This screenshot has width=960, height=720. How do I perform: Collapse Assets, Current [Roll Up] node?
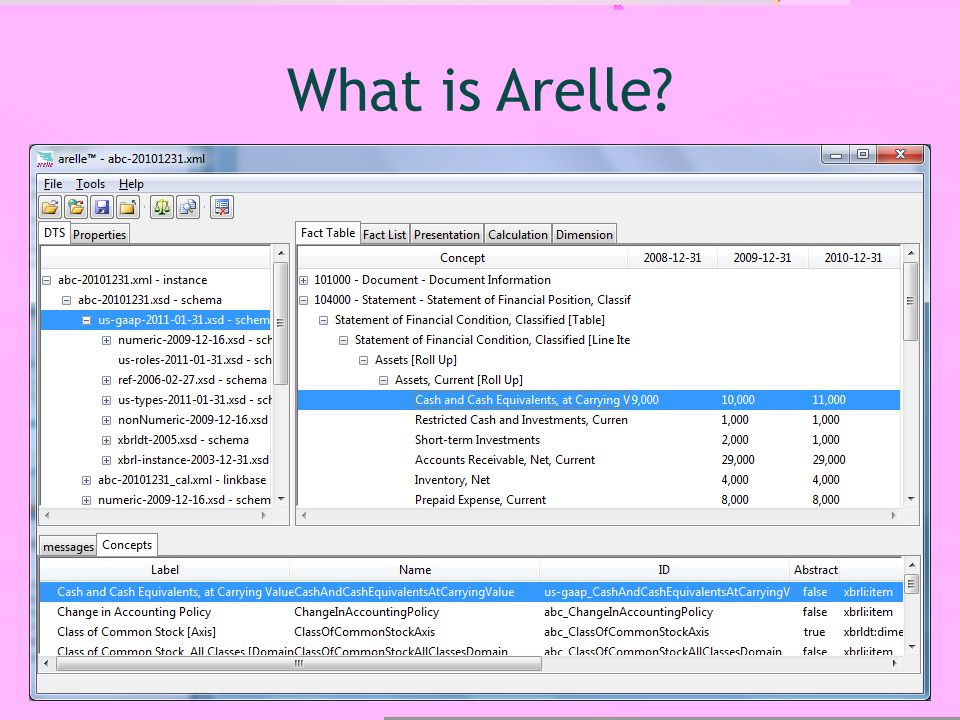[x=384, y=380]
